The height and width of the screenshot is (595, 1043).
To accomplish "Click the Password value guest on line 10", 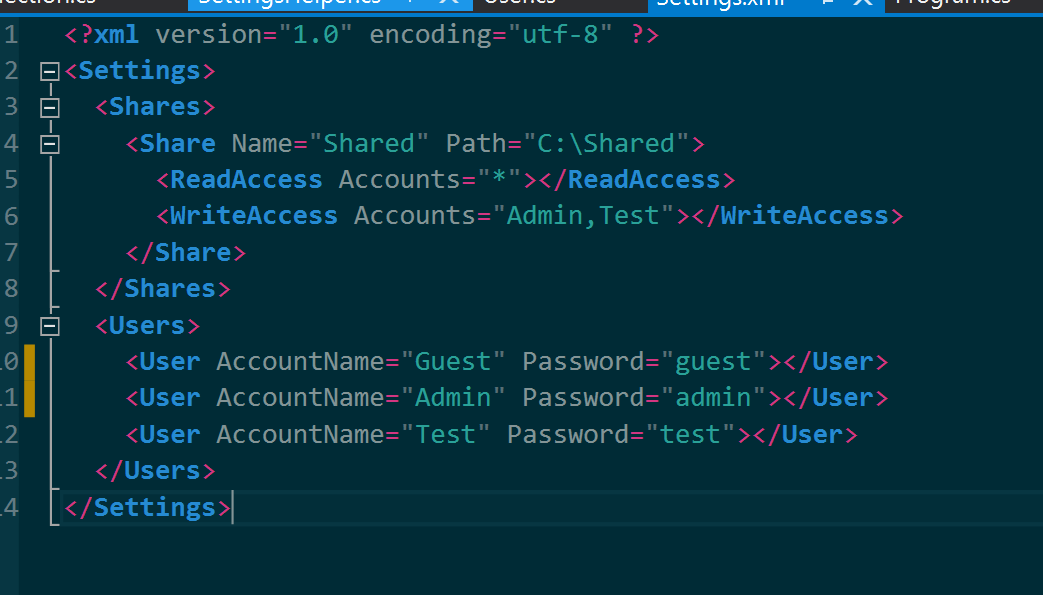I will tap(715, 360).
